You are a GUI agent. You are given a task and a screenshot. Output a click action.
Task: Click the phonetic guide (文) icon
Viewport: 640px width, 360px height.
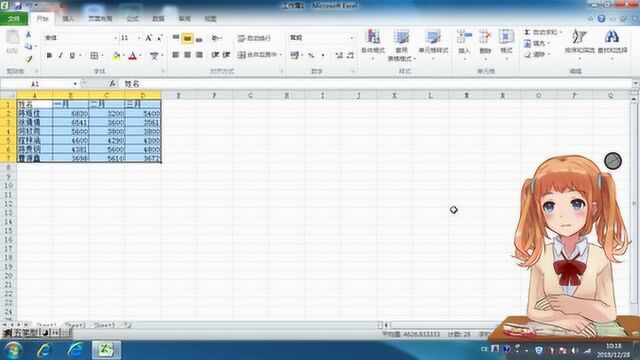(154, 56)
